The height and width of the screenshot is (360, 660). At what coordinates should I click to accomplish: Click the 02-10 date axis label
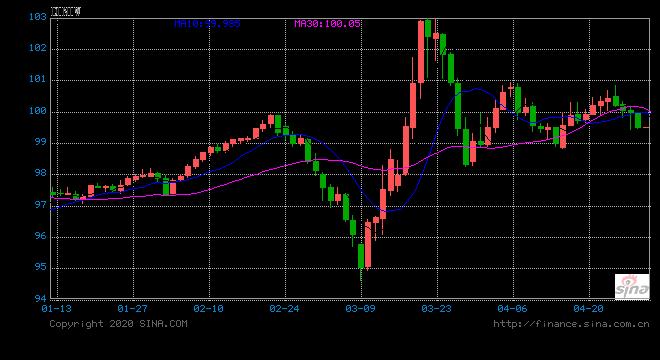coord(208,309)
